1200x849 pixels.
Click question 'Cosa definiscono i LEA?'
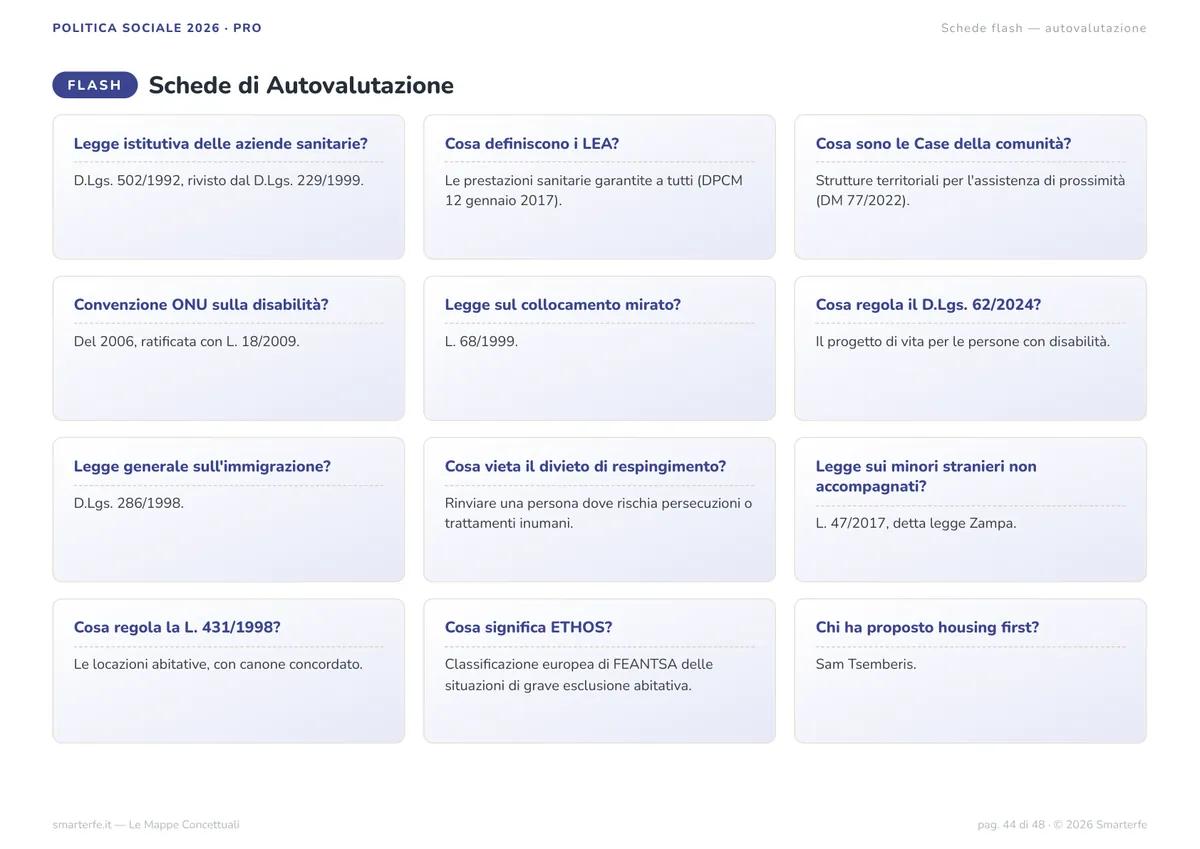click(532, 143)
